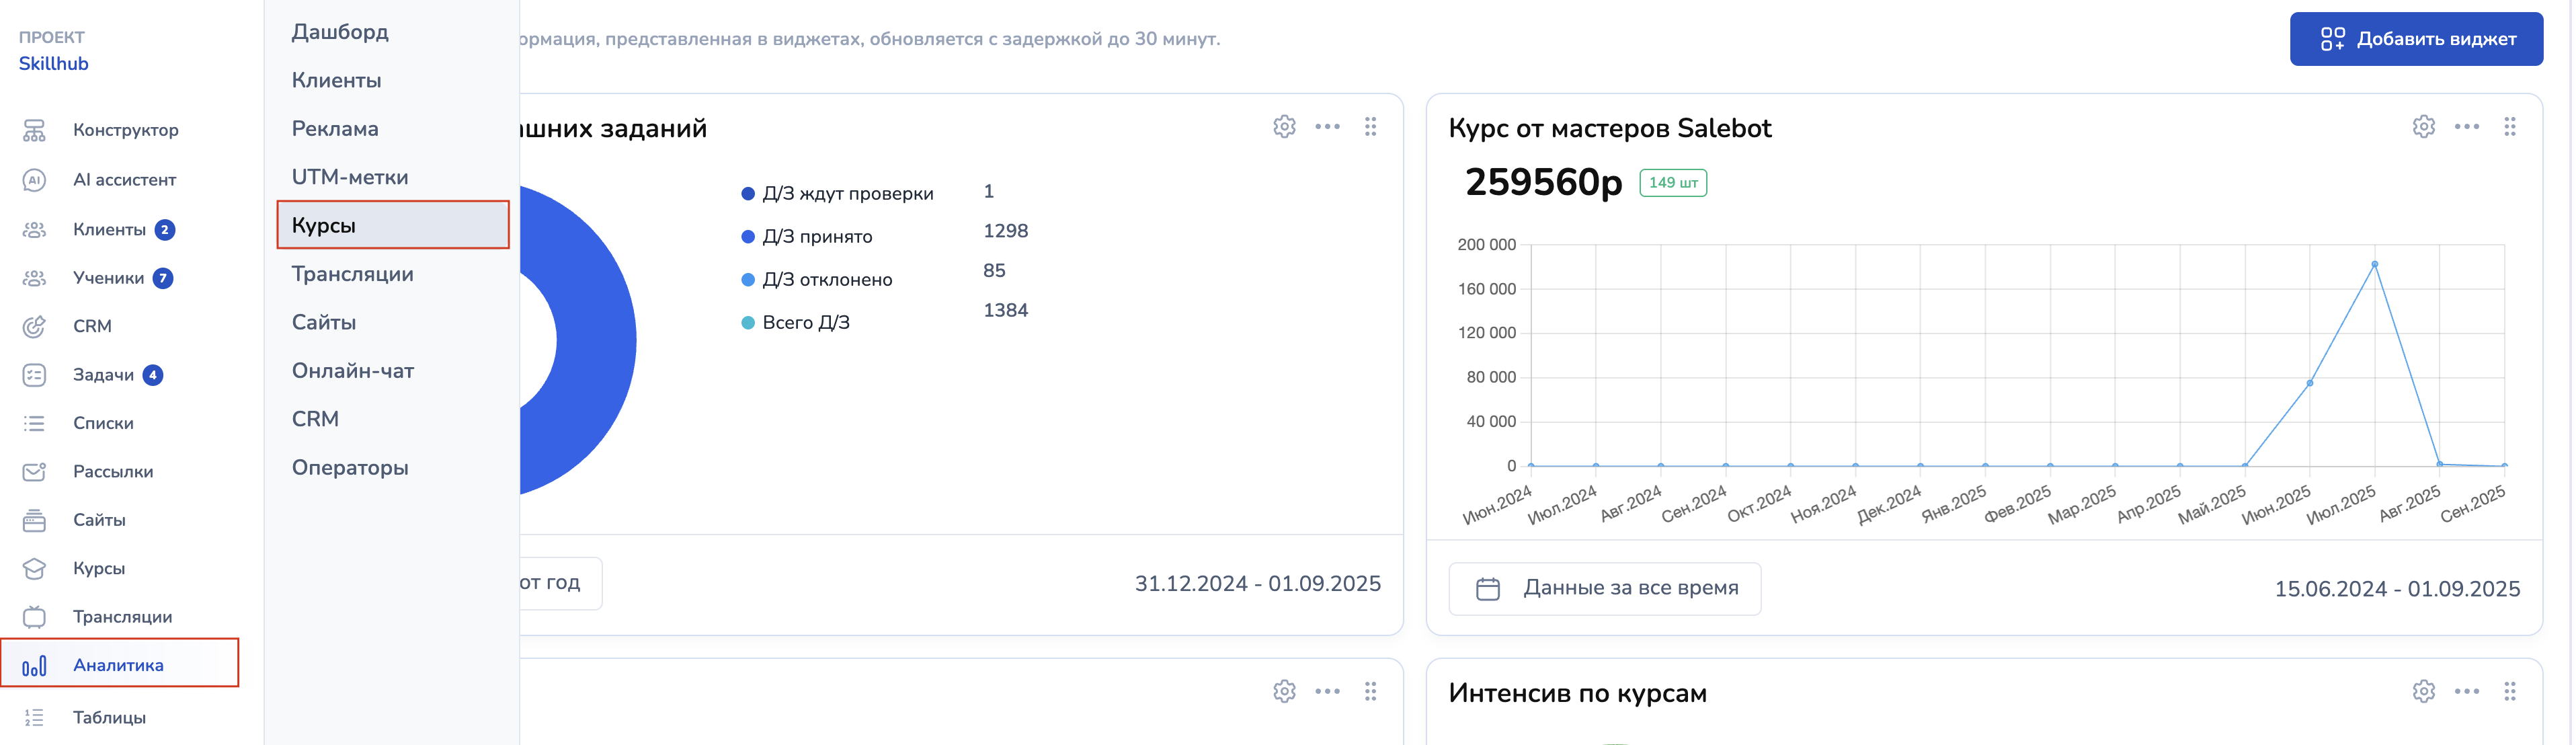Open three-dot menu of Salebot course widget
This screenshot has width=2576, height=745.
(2466, 127)
